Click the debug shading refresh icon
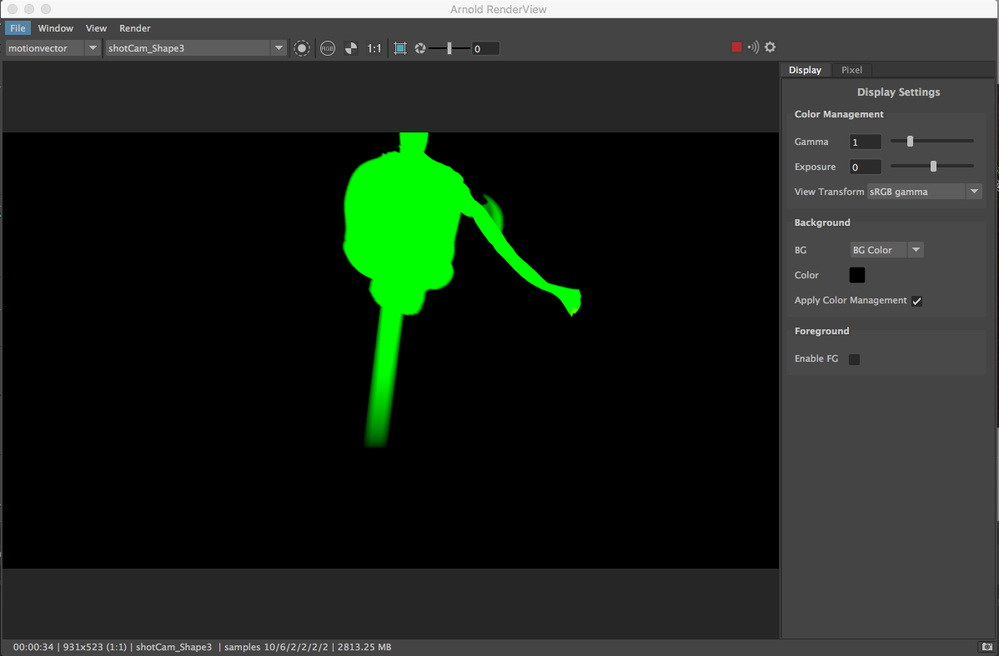The image size is (999, 656). point(420,48)
